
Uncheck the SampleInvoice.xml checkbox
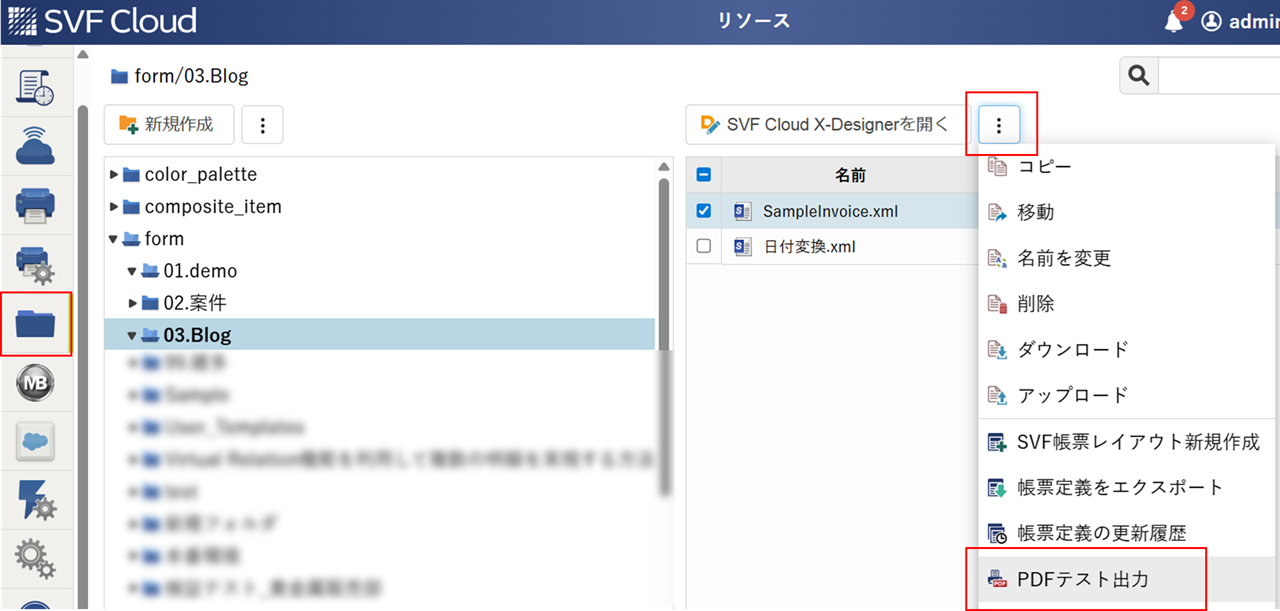703,211
